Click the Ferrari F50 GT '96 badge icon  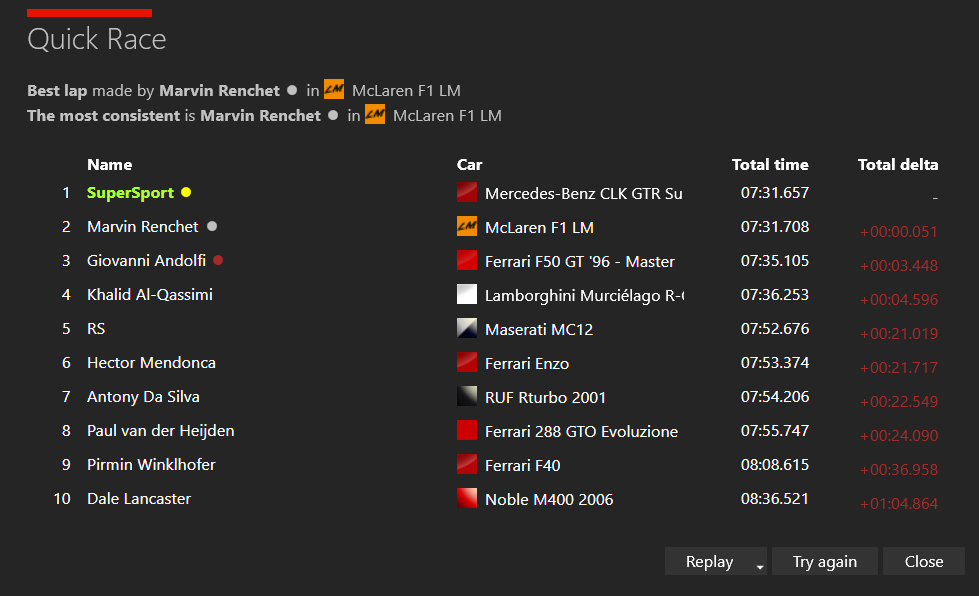tap(466, 260)
